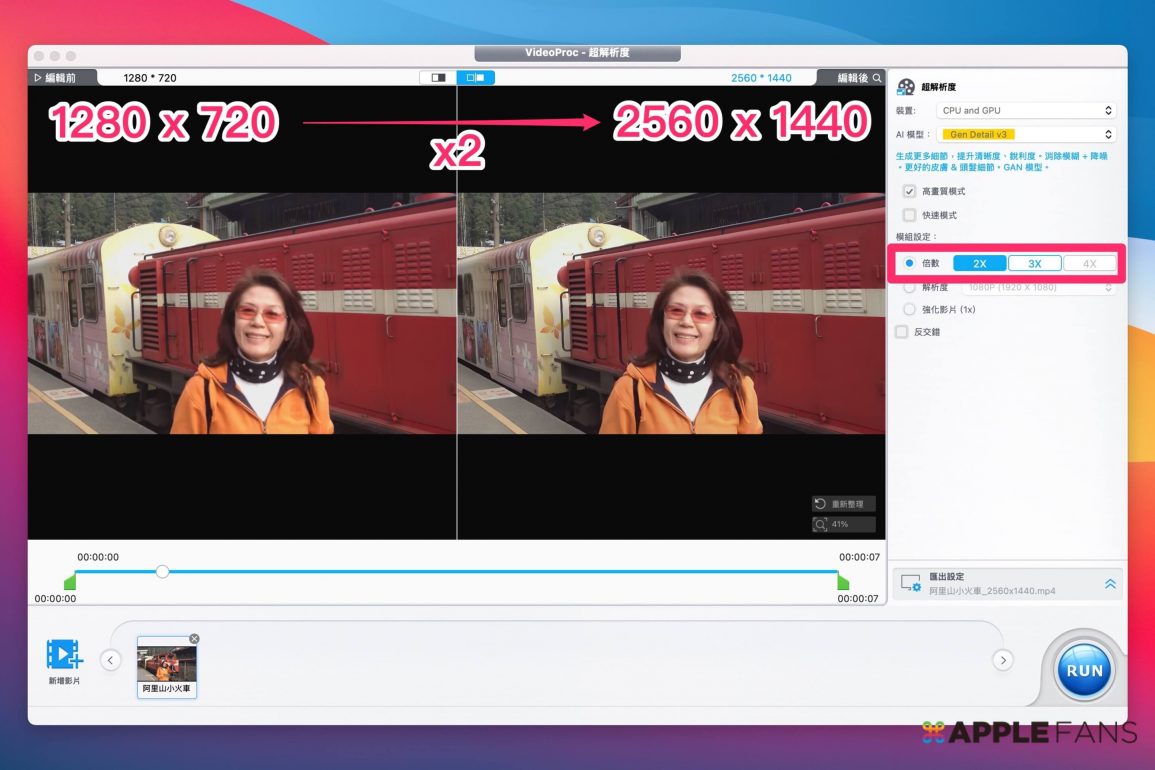
Task: Click the Add Video (新增影片) icon
Action: point(64,655)
